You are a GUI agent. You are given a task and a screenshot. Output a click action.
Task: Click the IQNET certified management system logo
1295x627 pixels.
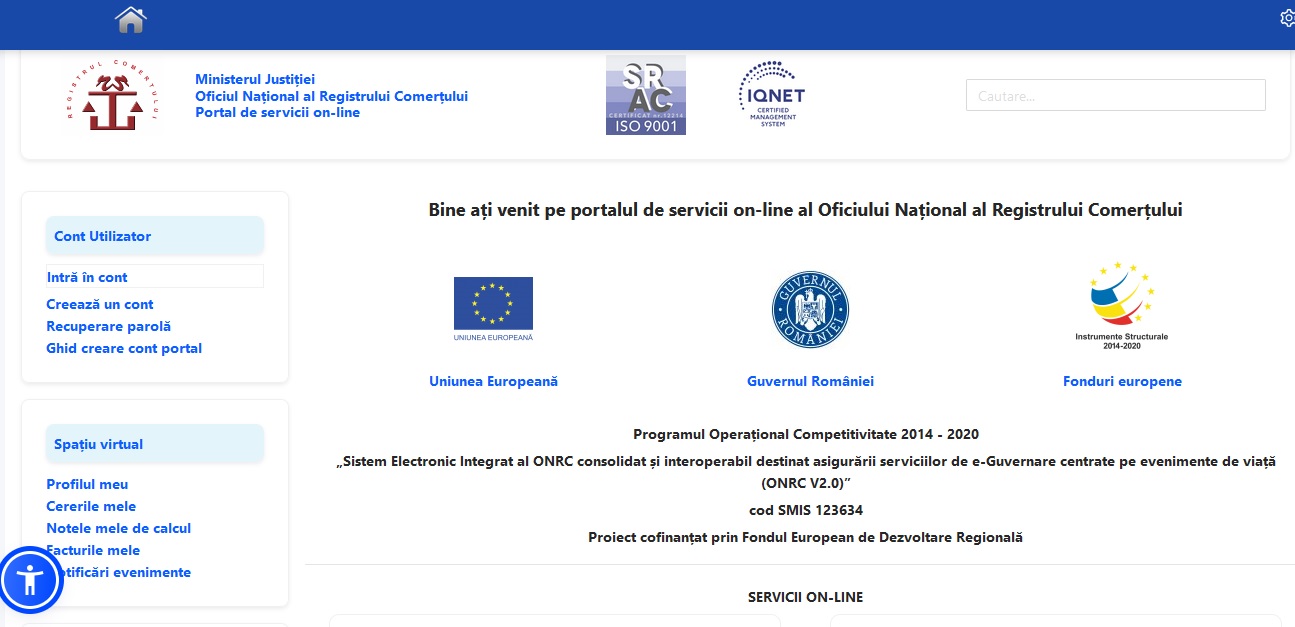(769, 93)
